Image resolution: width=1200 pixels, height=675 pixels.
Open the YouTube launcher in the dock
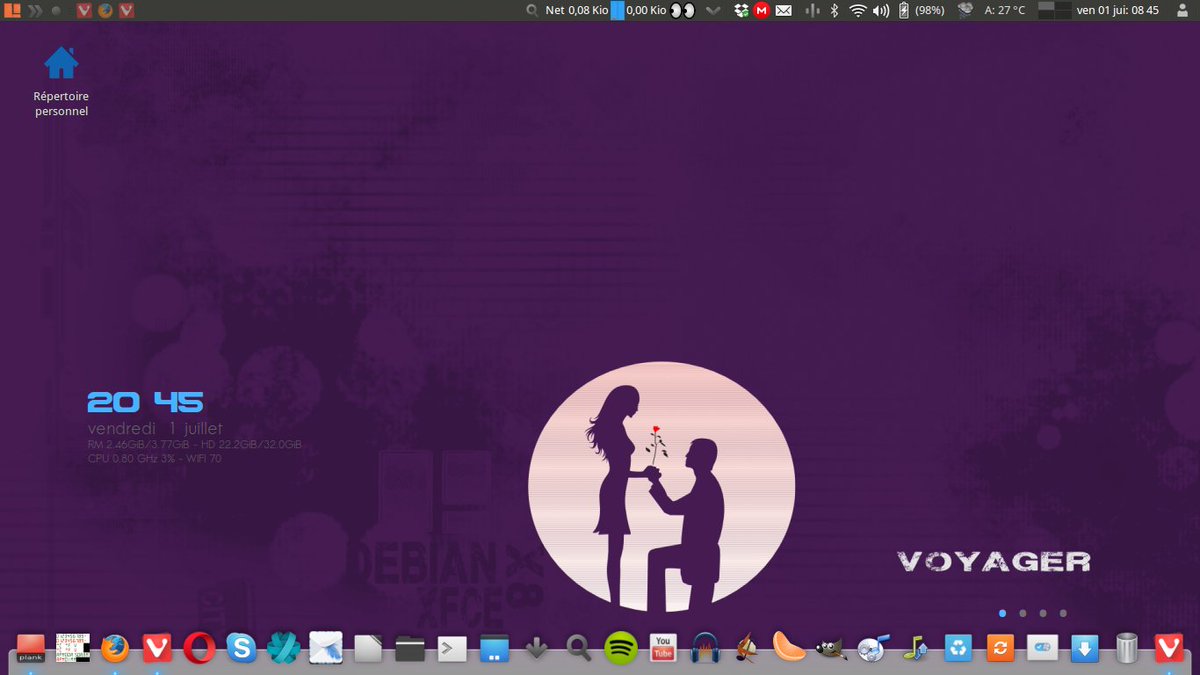[x=662, y=648]
